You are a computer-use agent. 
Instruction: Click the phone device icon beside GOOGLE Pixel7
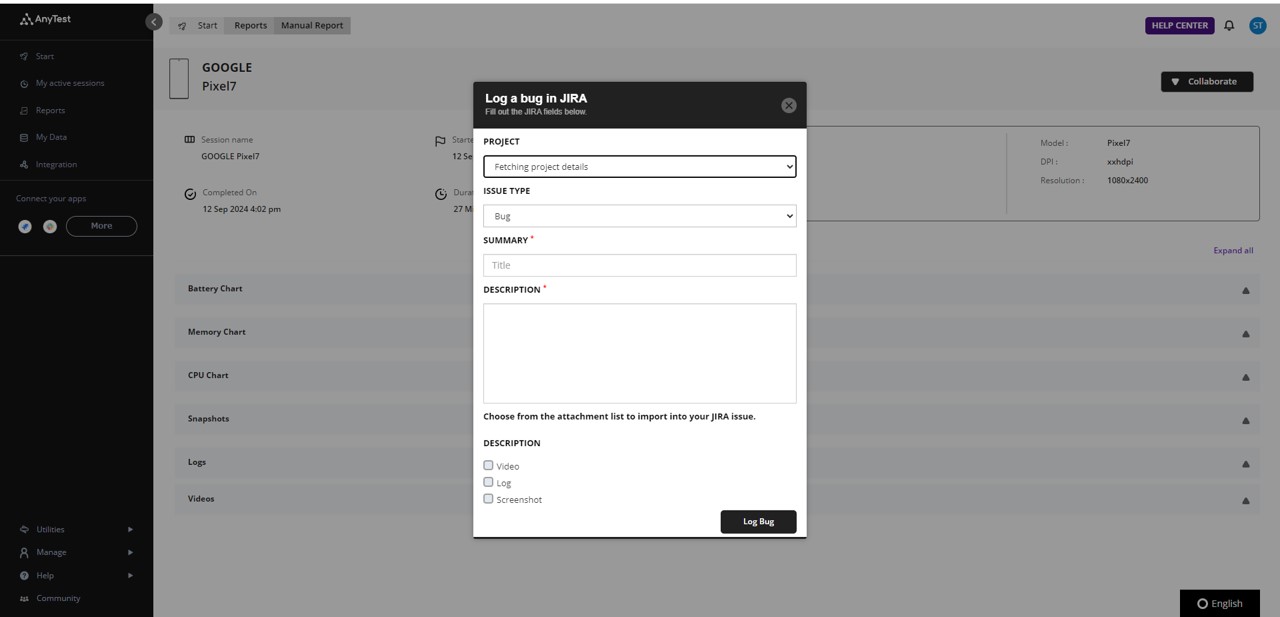coord(179,78)
